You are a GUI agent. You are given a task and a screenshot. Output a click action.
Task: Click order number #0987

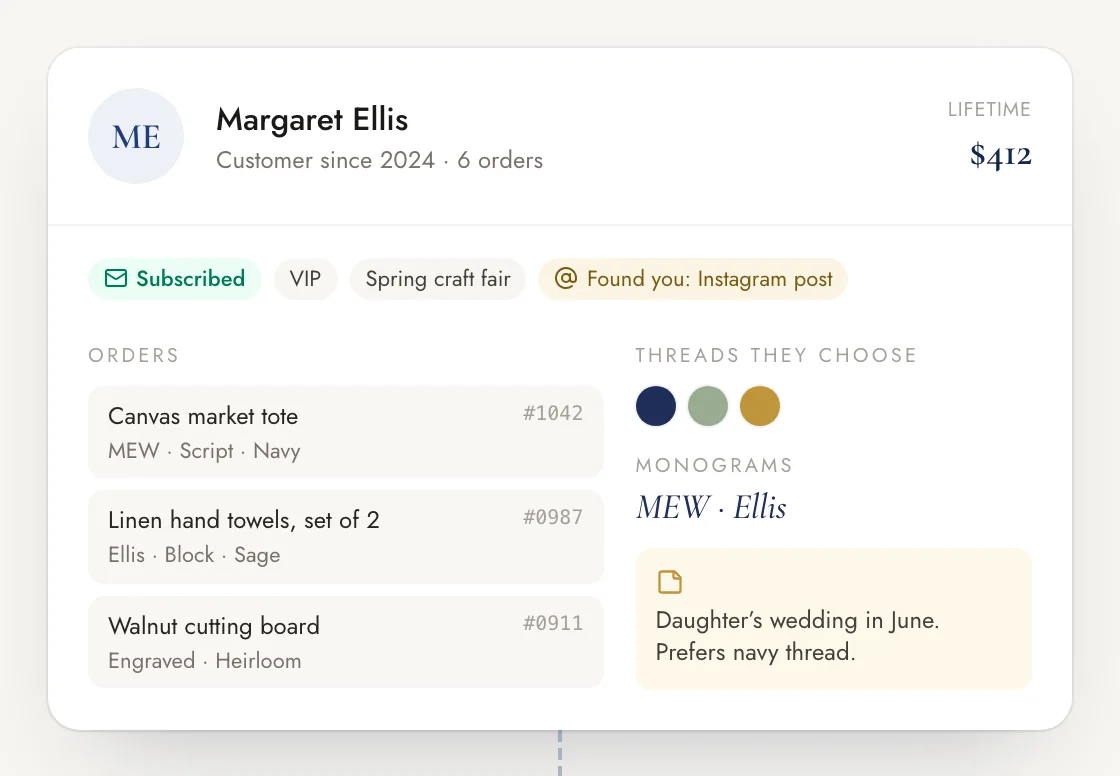pyautogui.click(x=553, y=517)
